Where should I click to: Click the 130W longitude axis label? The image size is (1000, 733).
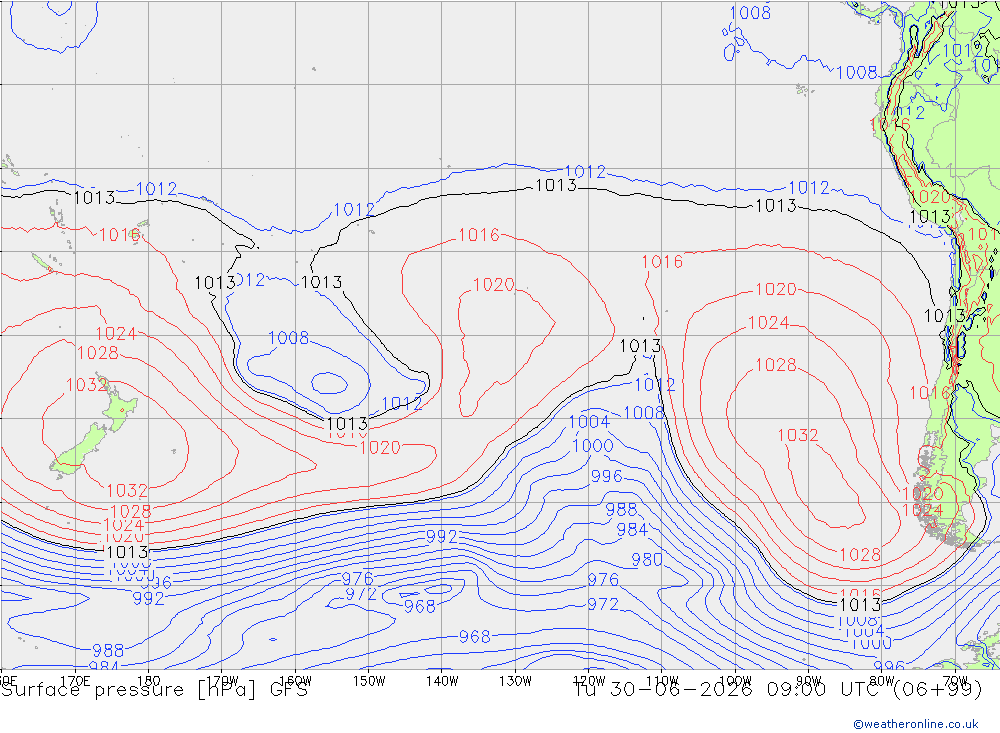[515, 681]
